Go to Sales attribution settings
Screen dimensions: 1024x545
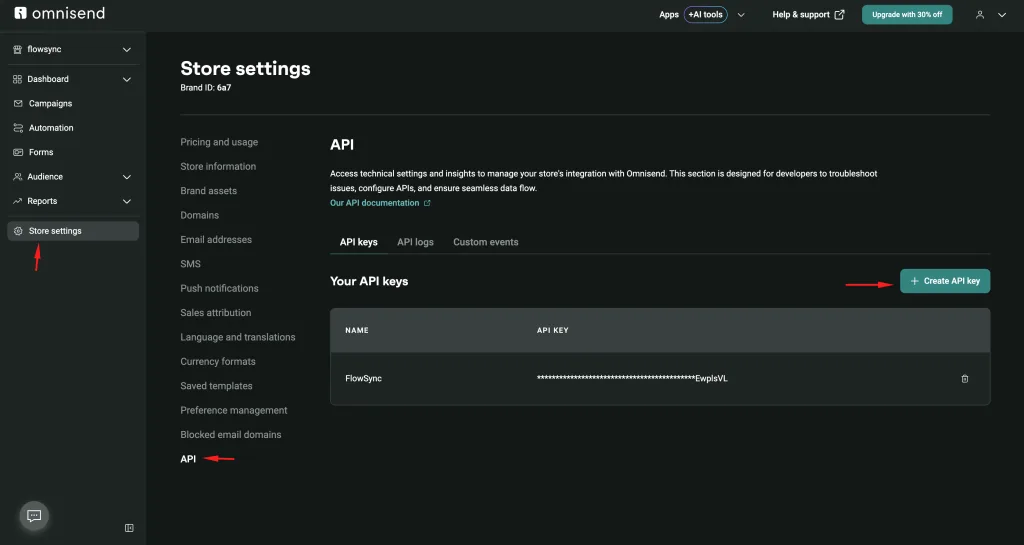click(216, 313)
